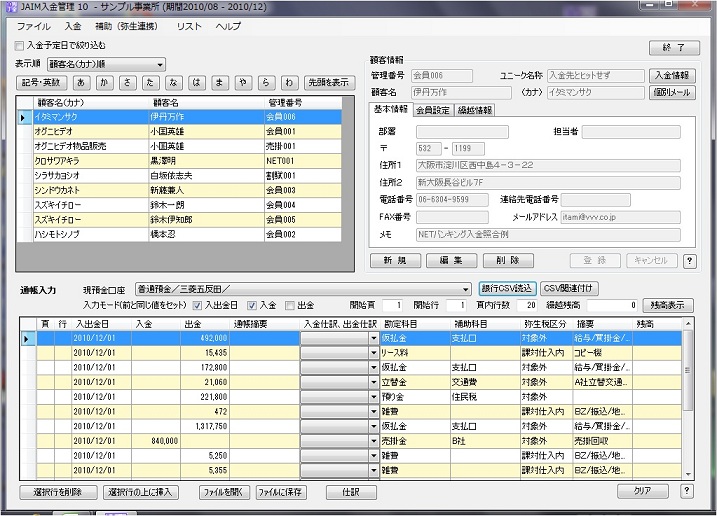Open the 現預金口座 account dropdown
Image resolution: width=717 pixels, height=516 pixels.
pyautogui.click(x=303, y=289)
